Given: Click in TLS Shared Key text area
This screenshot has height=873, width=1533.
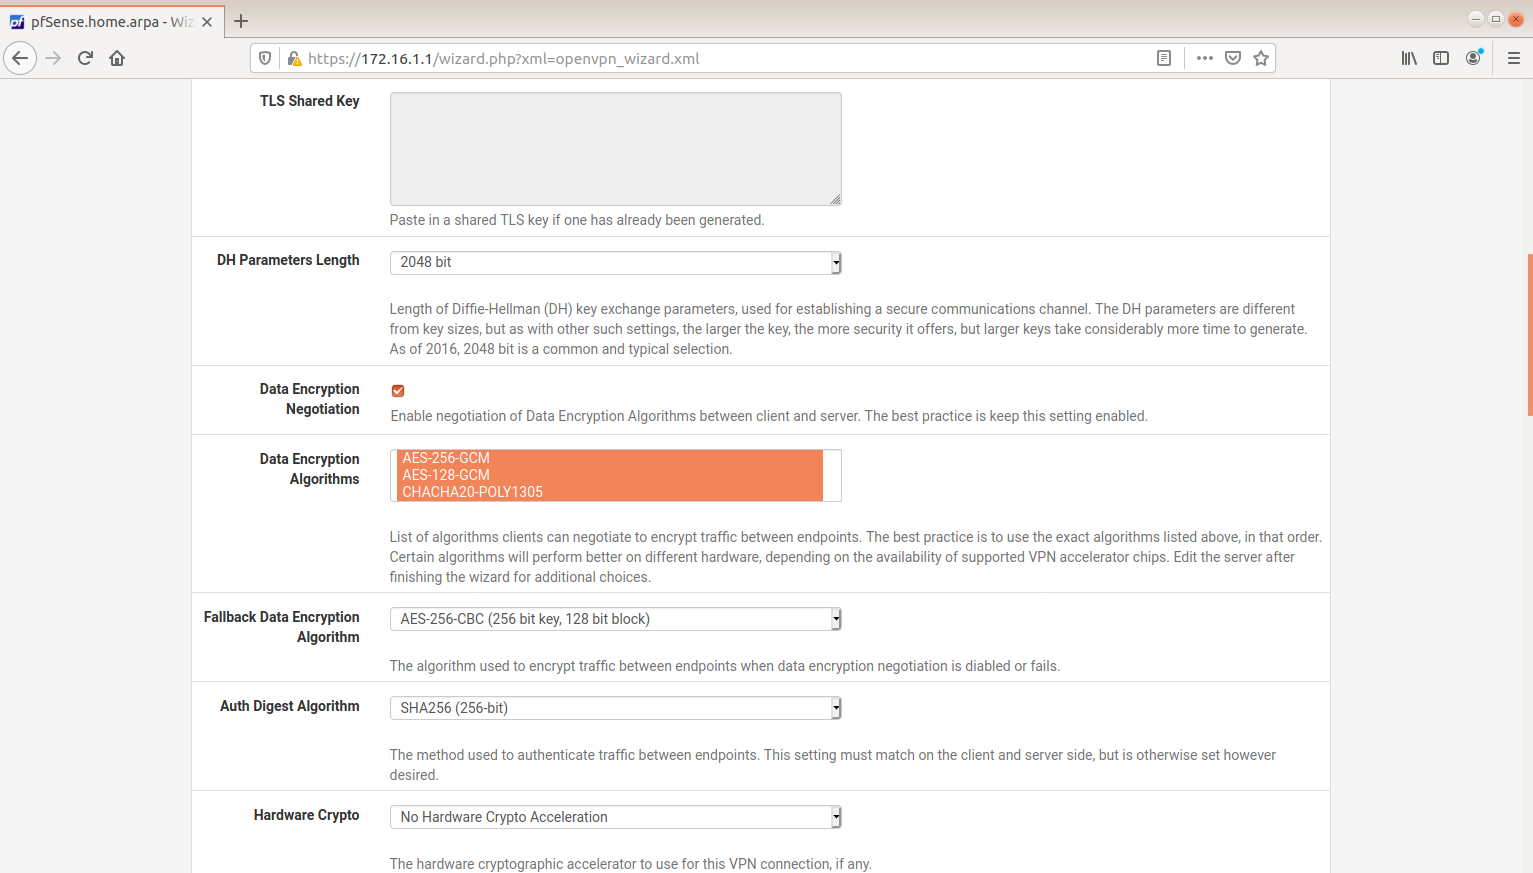Looking at the screenshot, I should pos(615,148).
